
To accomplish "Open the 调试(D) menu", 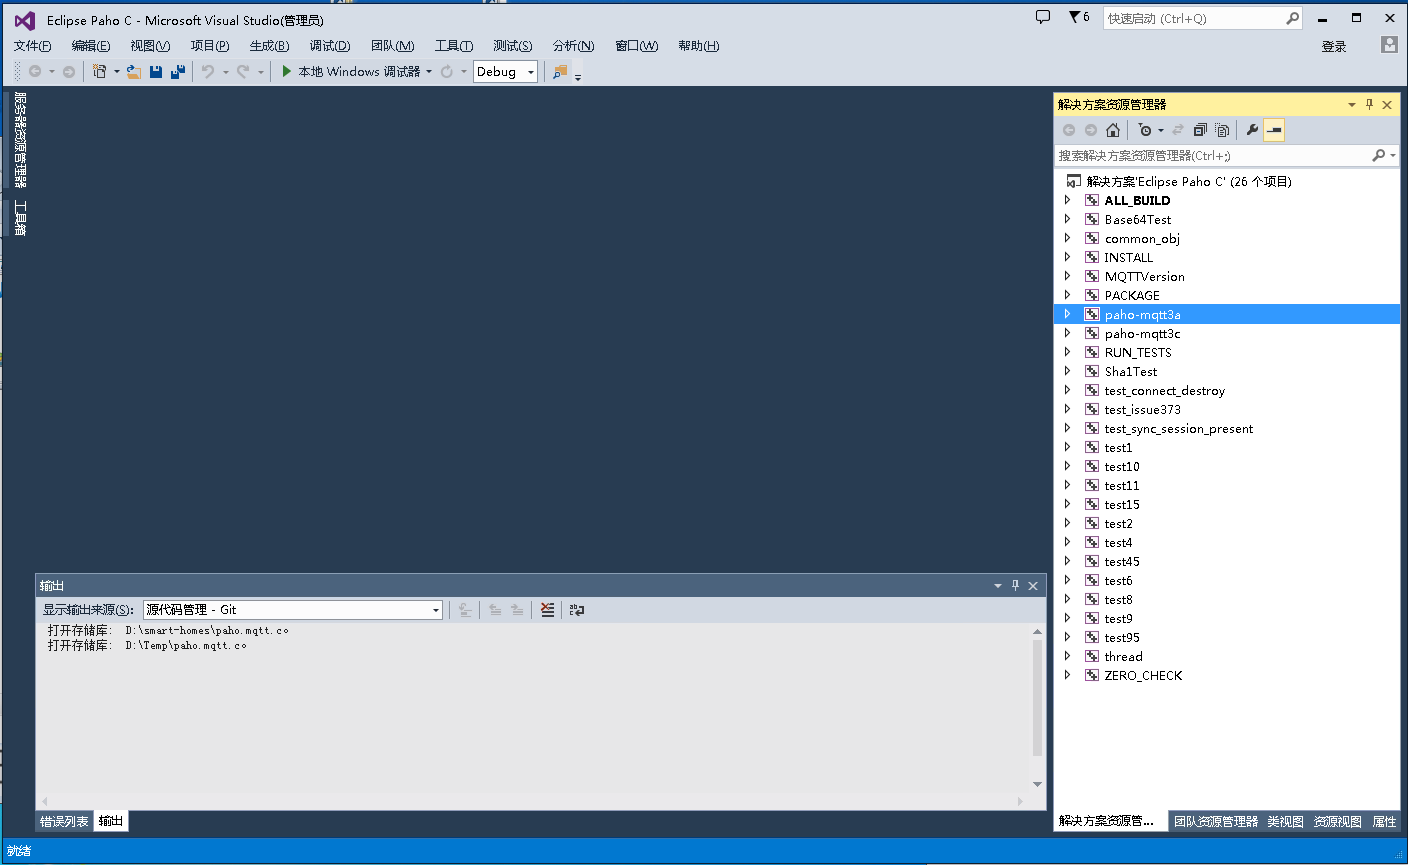I will [329, 46].
